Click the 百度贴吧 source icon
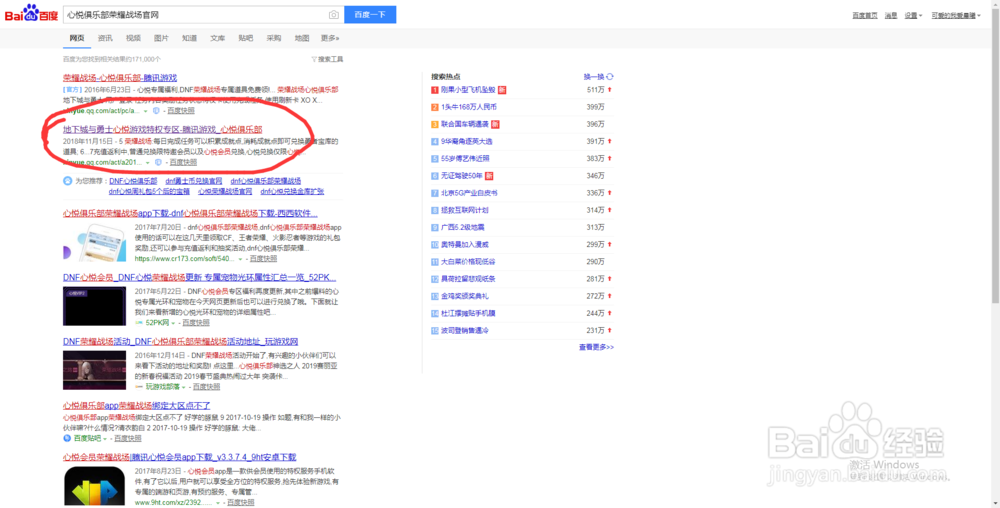 67,439
